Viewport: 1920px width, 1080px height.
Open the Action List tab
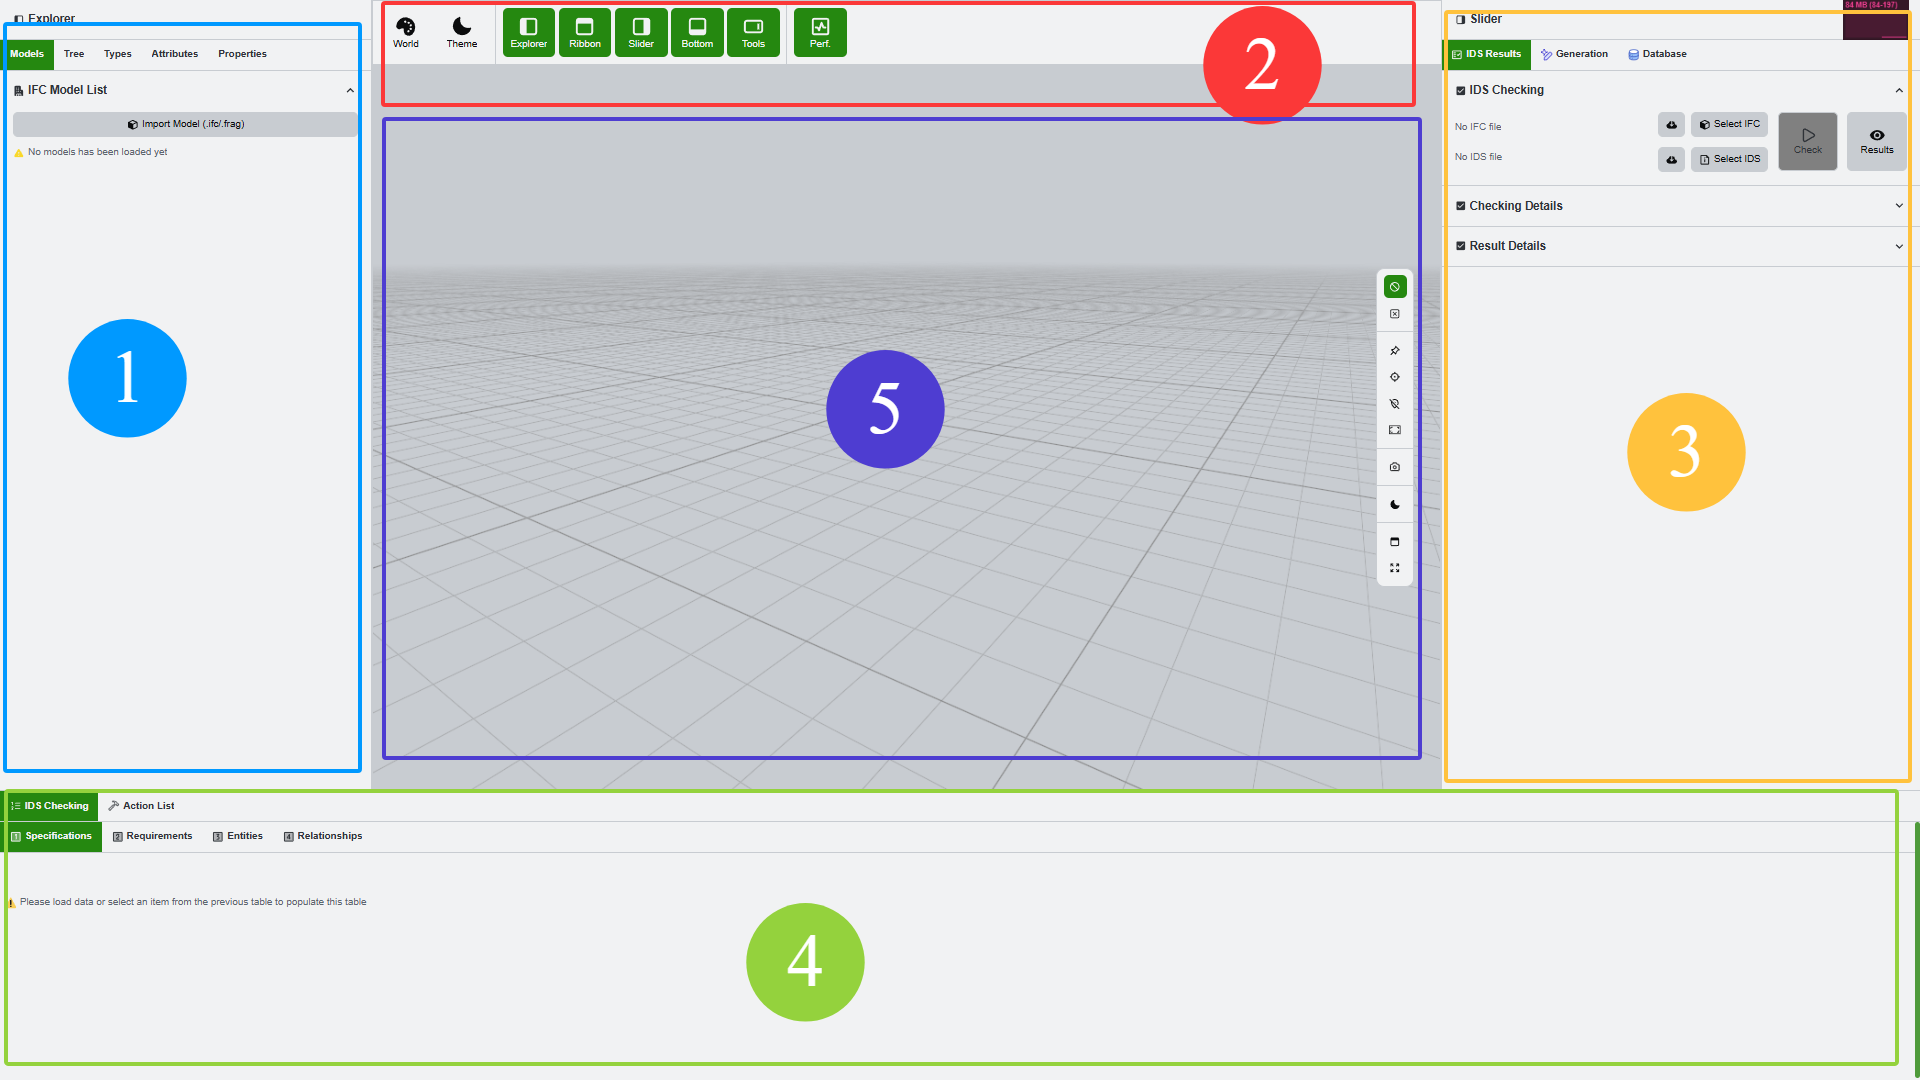[x=141, y=806]
